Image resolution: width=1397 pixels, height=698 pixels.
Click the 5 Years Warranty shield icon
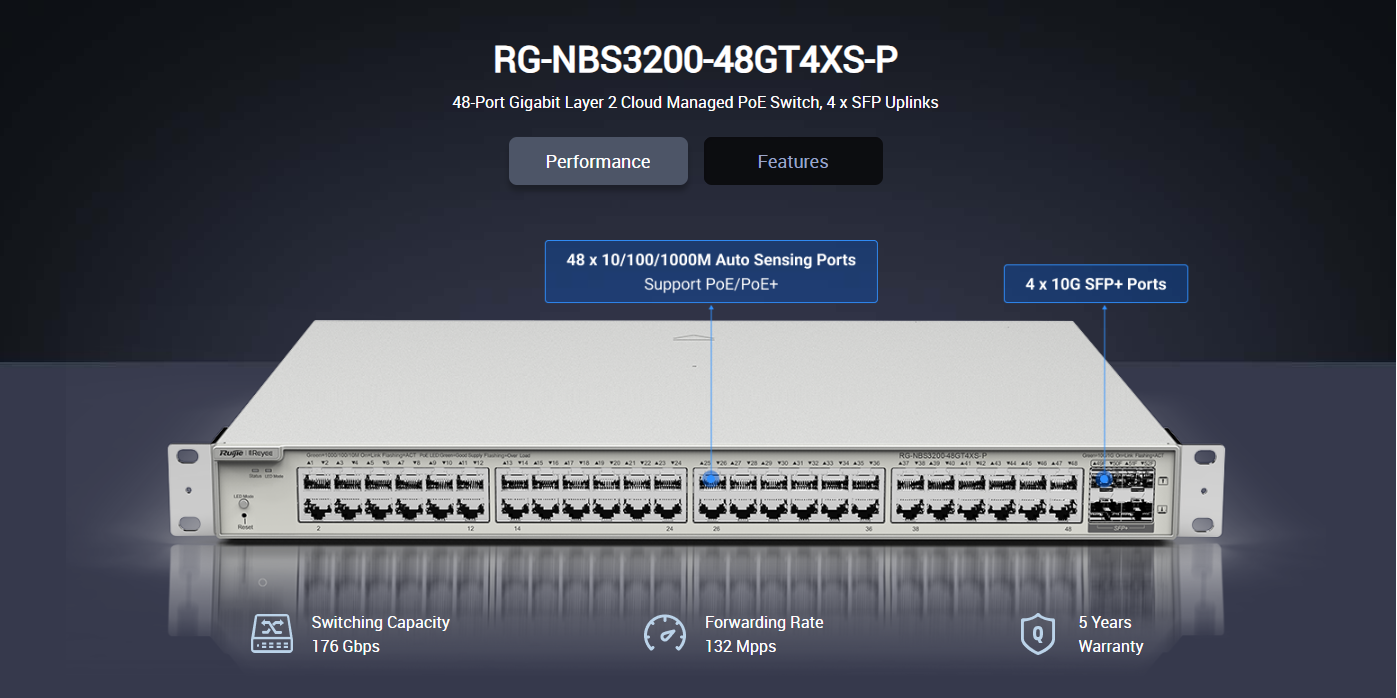pos(1038,634)
